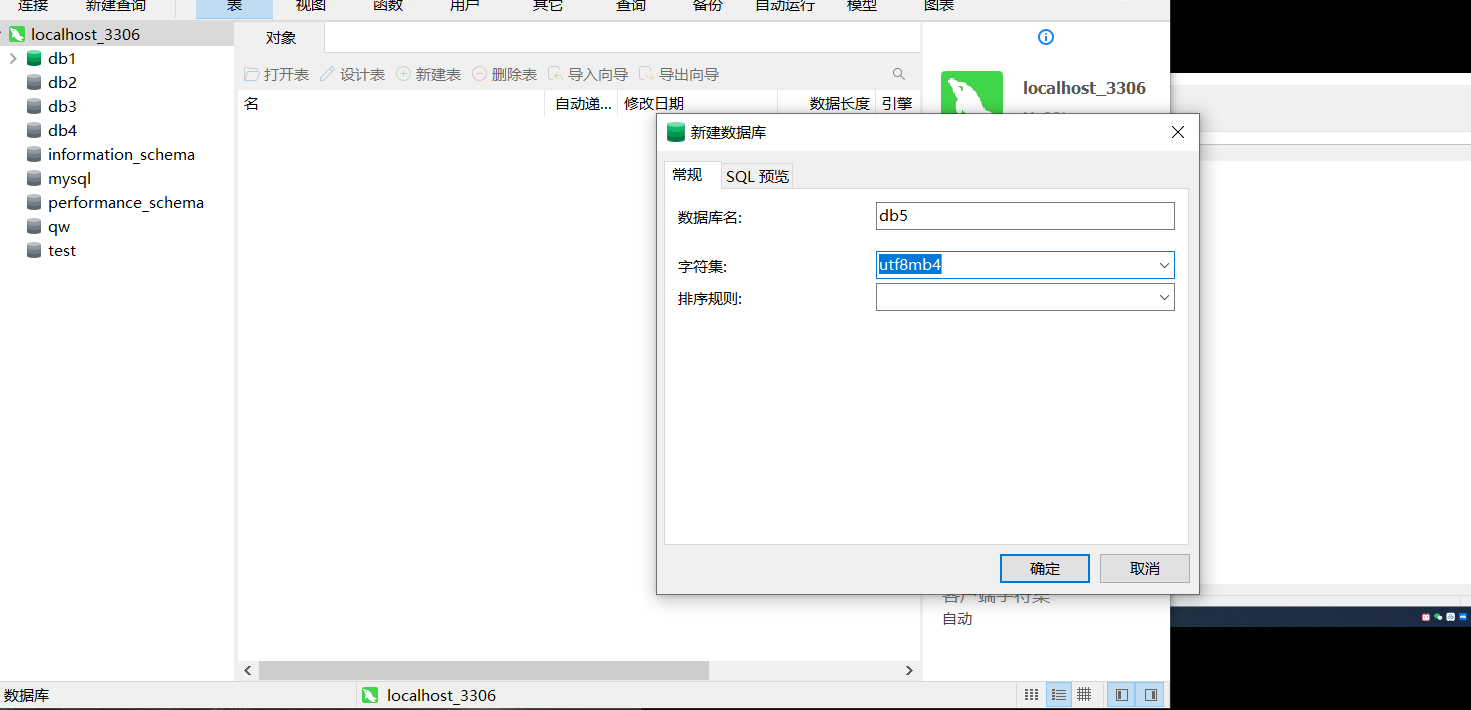Click the green db1 database icon
The width and height of the screenshot is (1471, 710).
(35, 58)
